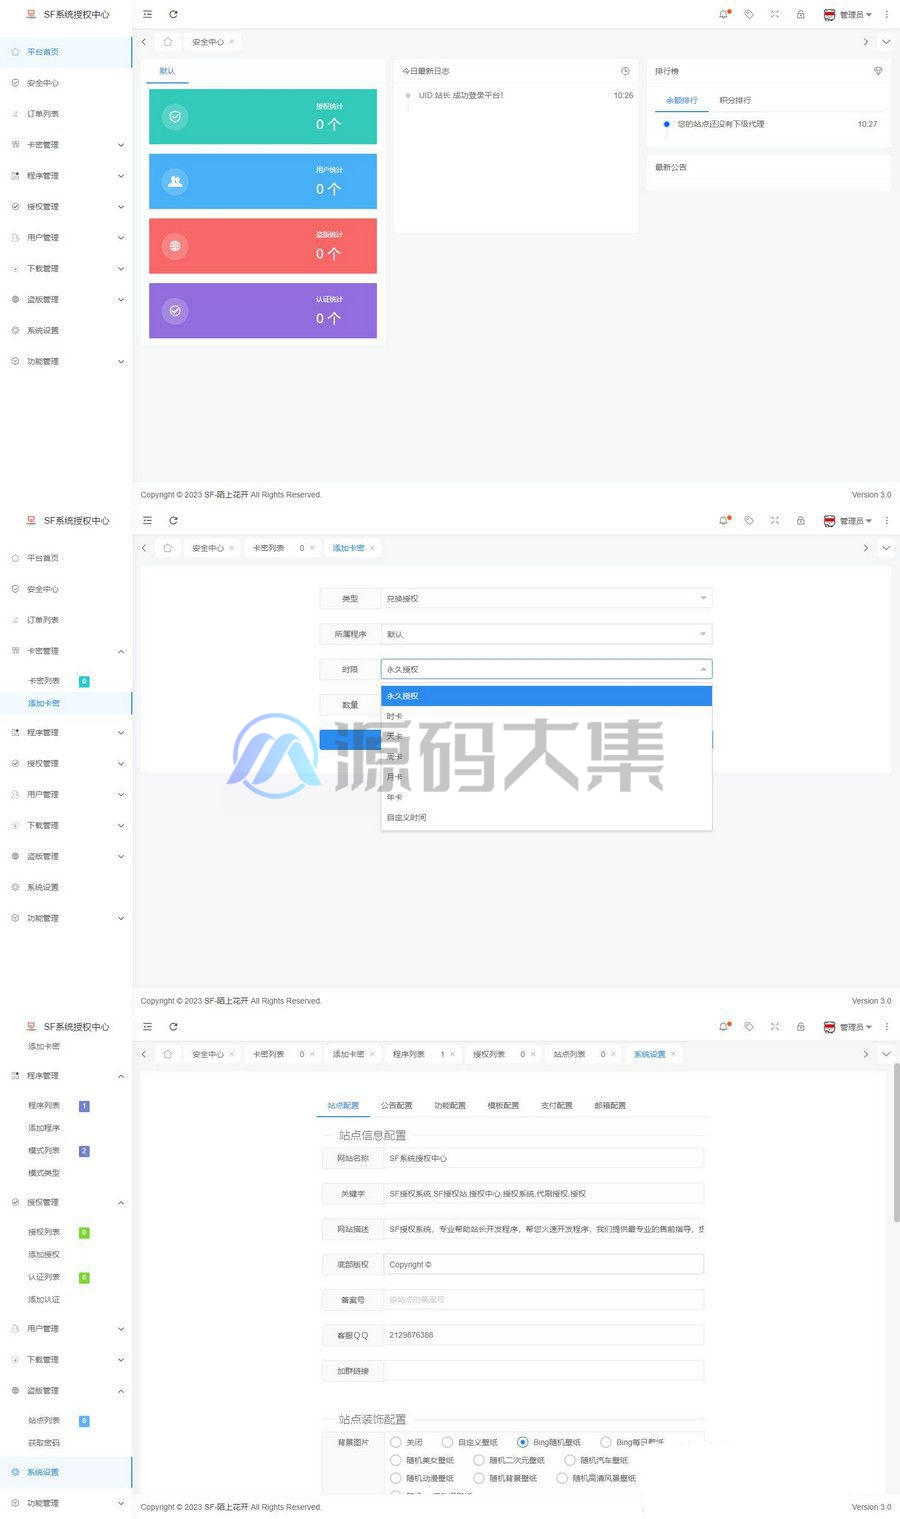
Task: Click the lock-screen icon in the 添加卡密 screenshot header
Action: (x=800, y=520)
